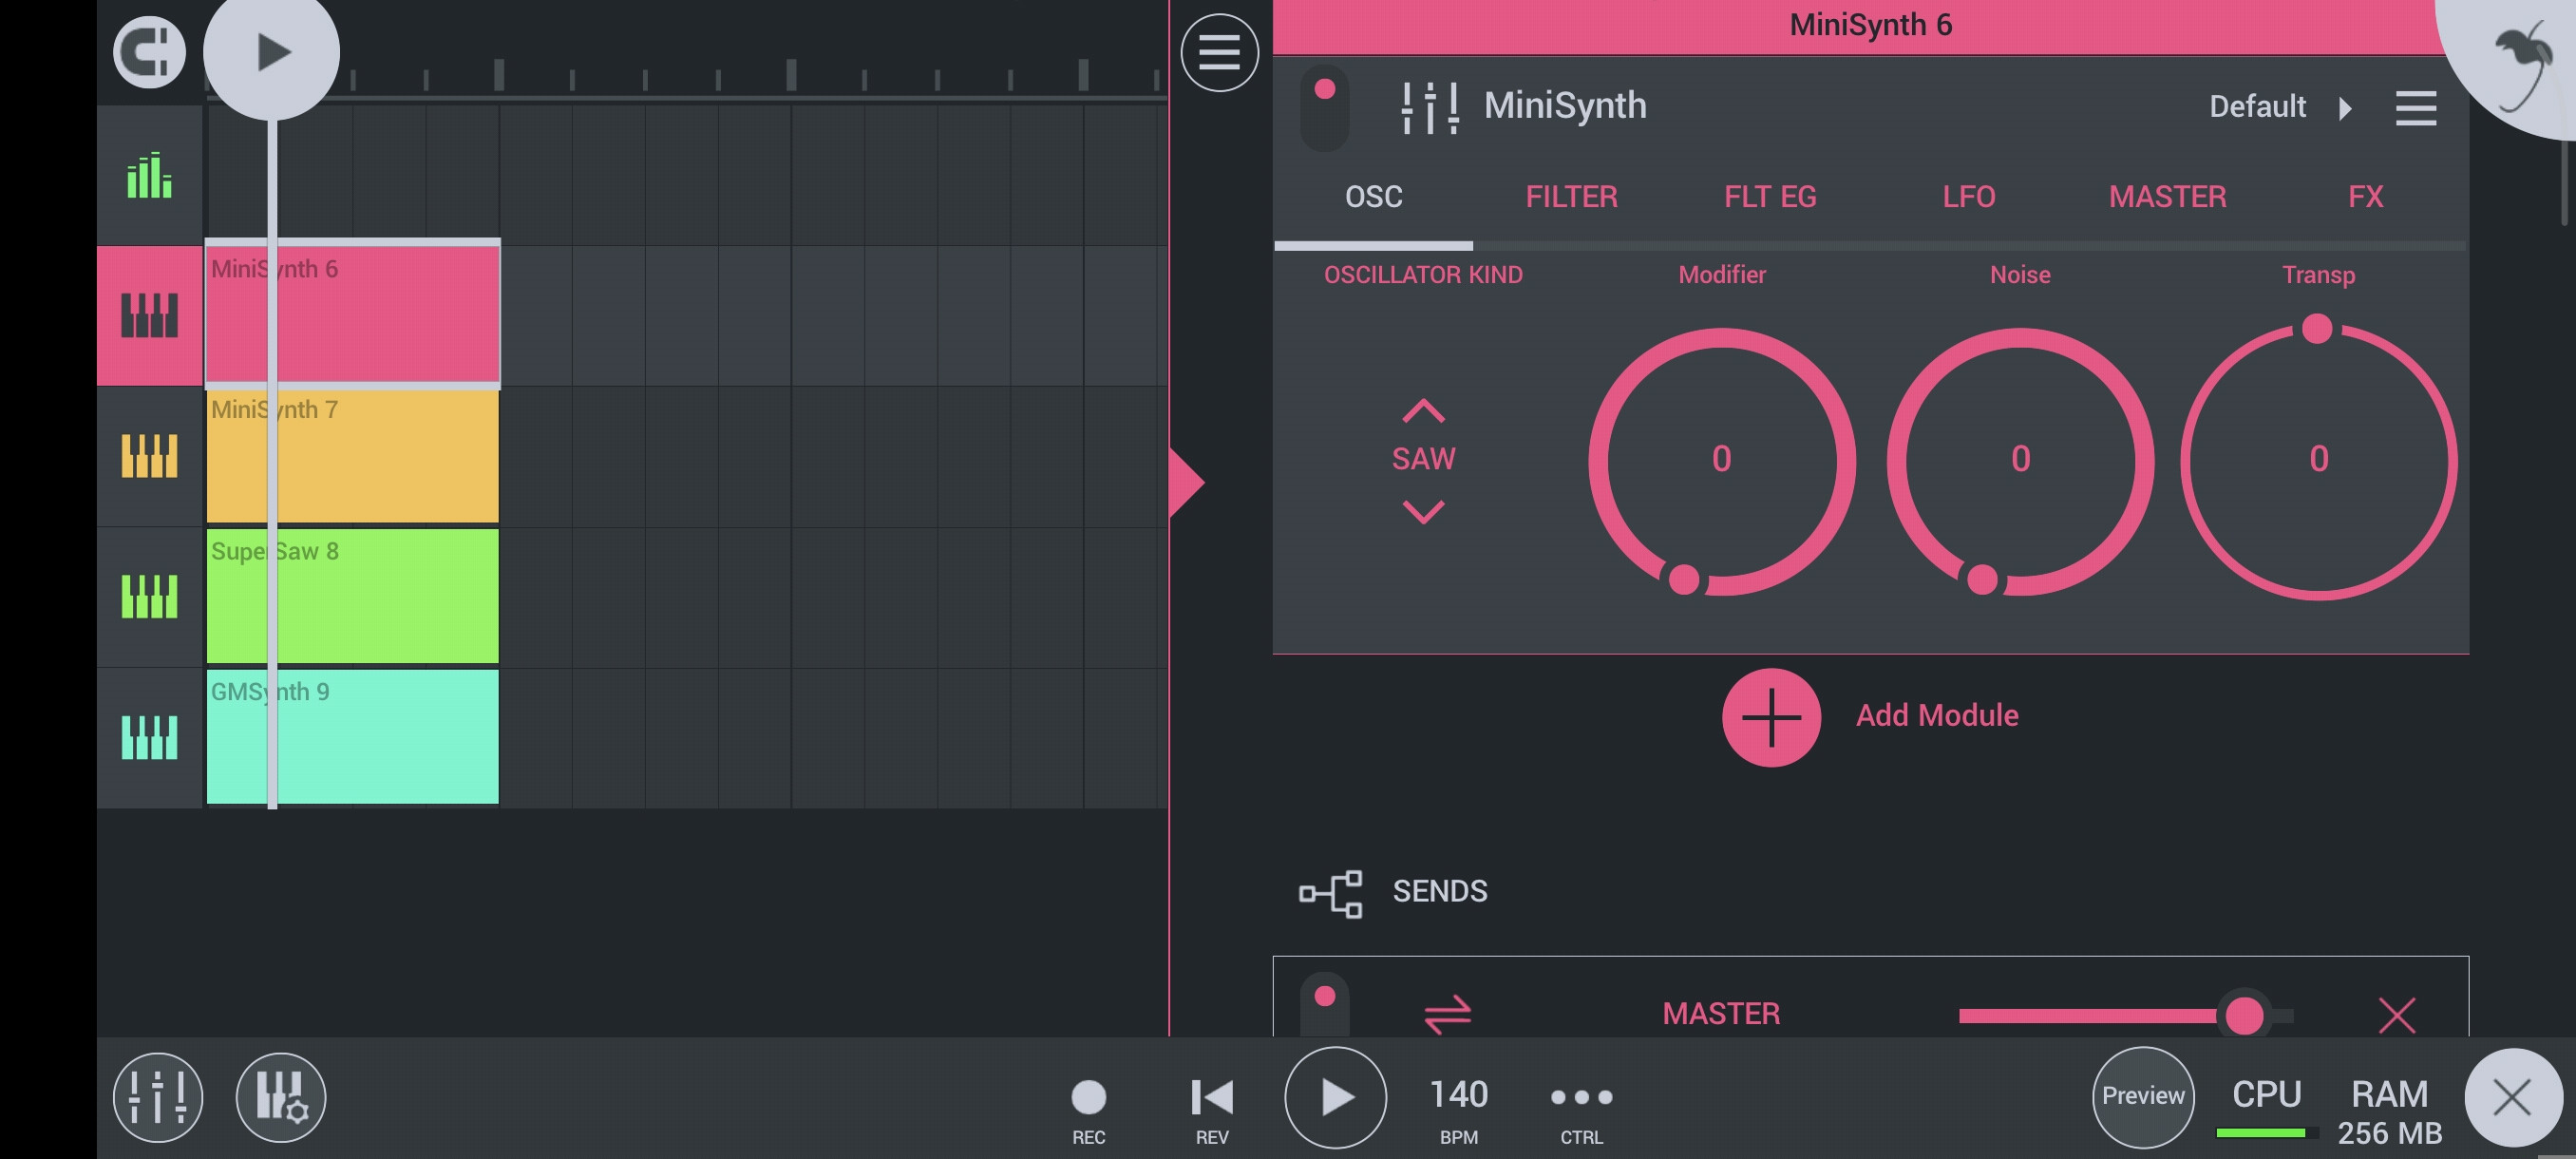Open the round hamburger menu
Screen dimensions: 2576x1159
(1219, 52)
